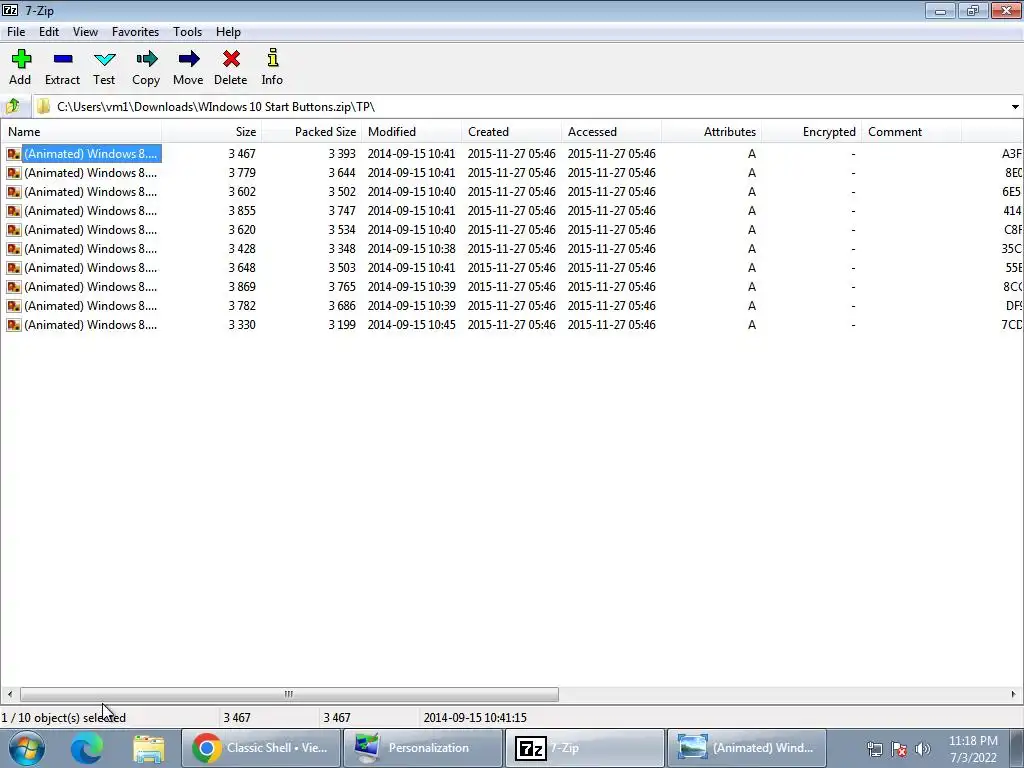Open File Explorer from taskbar
The width and height of the screenshot is (1024, 768).
click(148, 748)
